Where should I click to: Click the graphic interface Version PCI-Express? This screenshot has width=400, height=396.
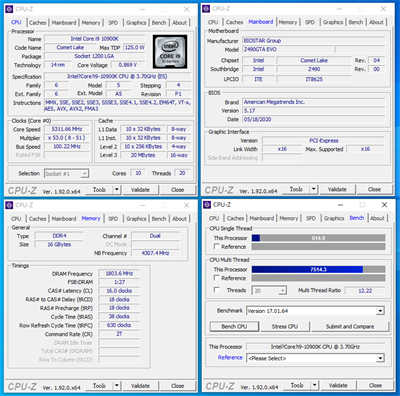point(323,140)
